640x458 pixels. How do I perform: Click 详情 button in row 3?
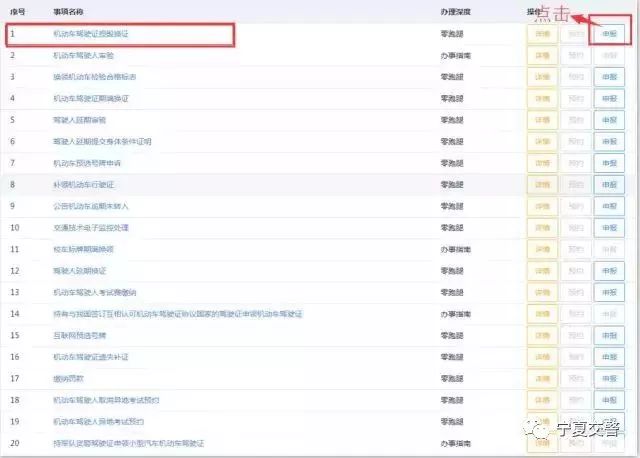pos(542,77)
